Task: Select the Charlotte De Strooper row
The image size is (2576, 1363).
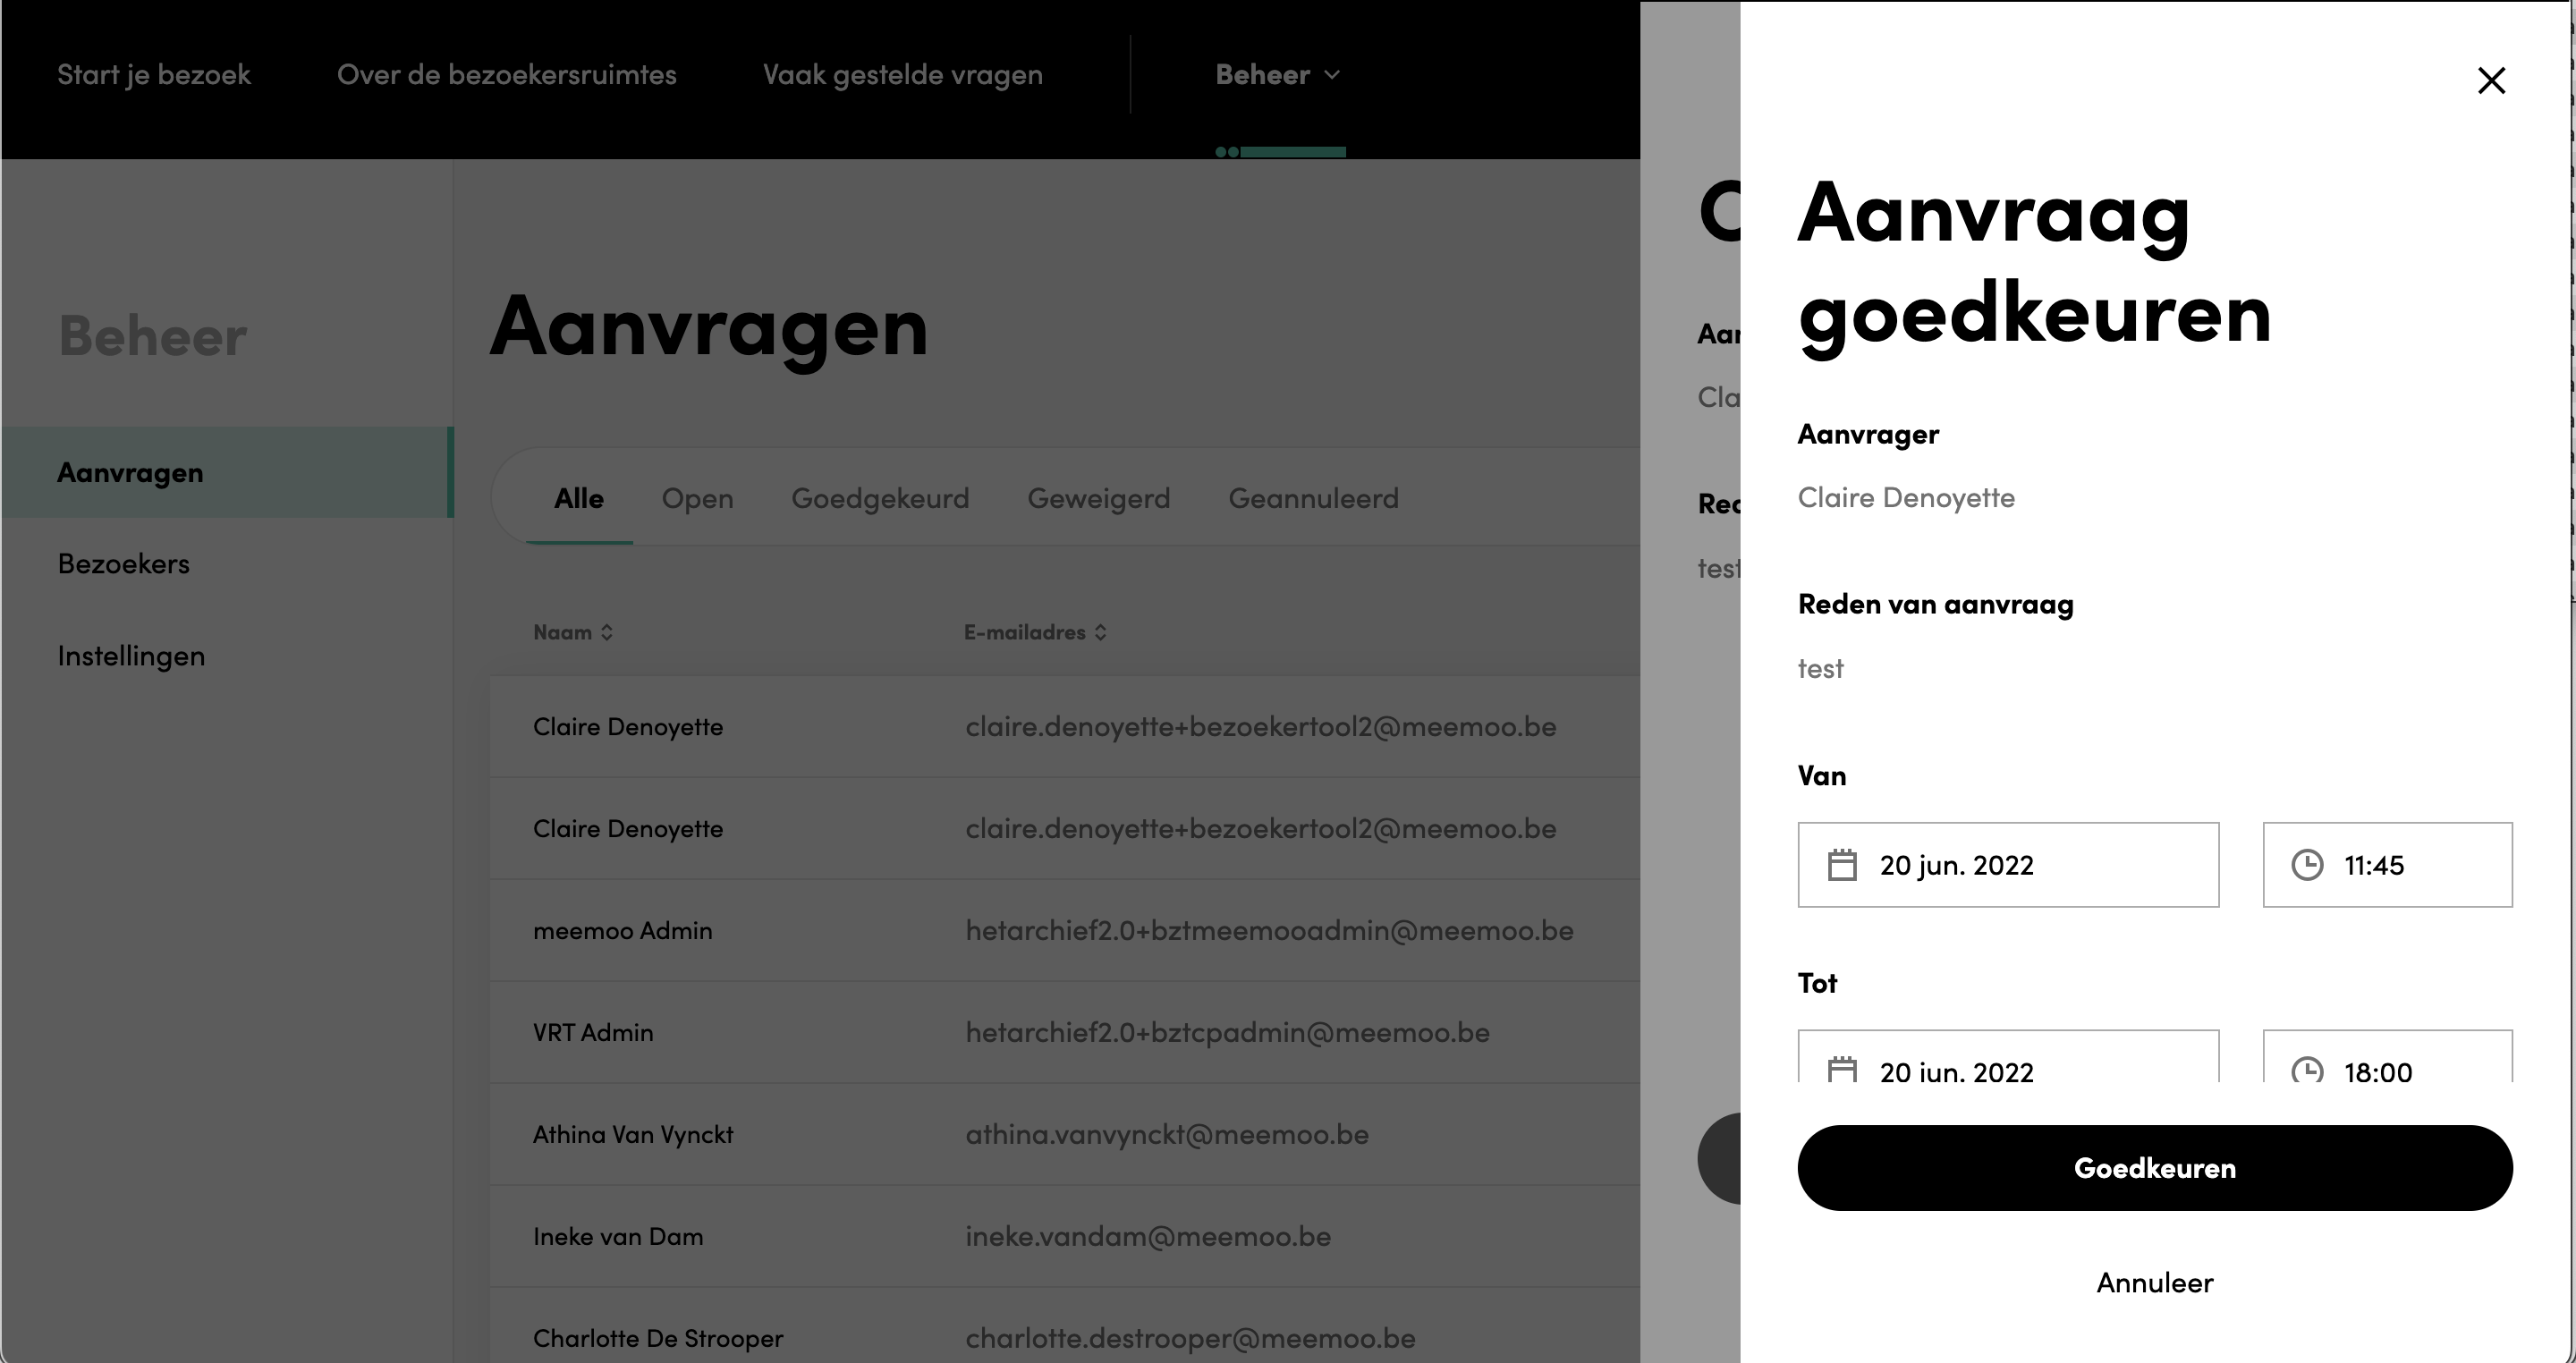Action: click(x=1065, y=1326)
